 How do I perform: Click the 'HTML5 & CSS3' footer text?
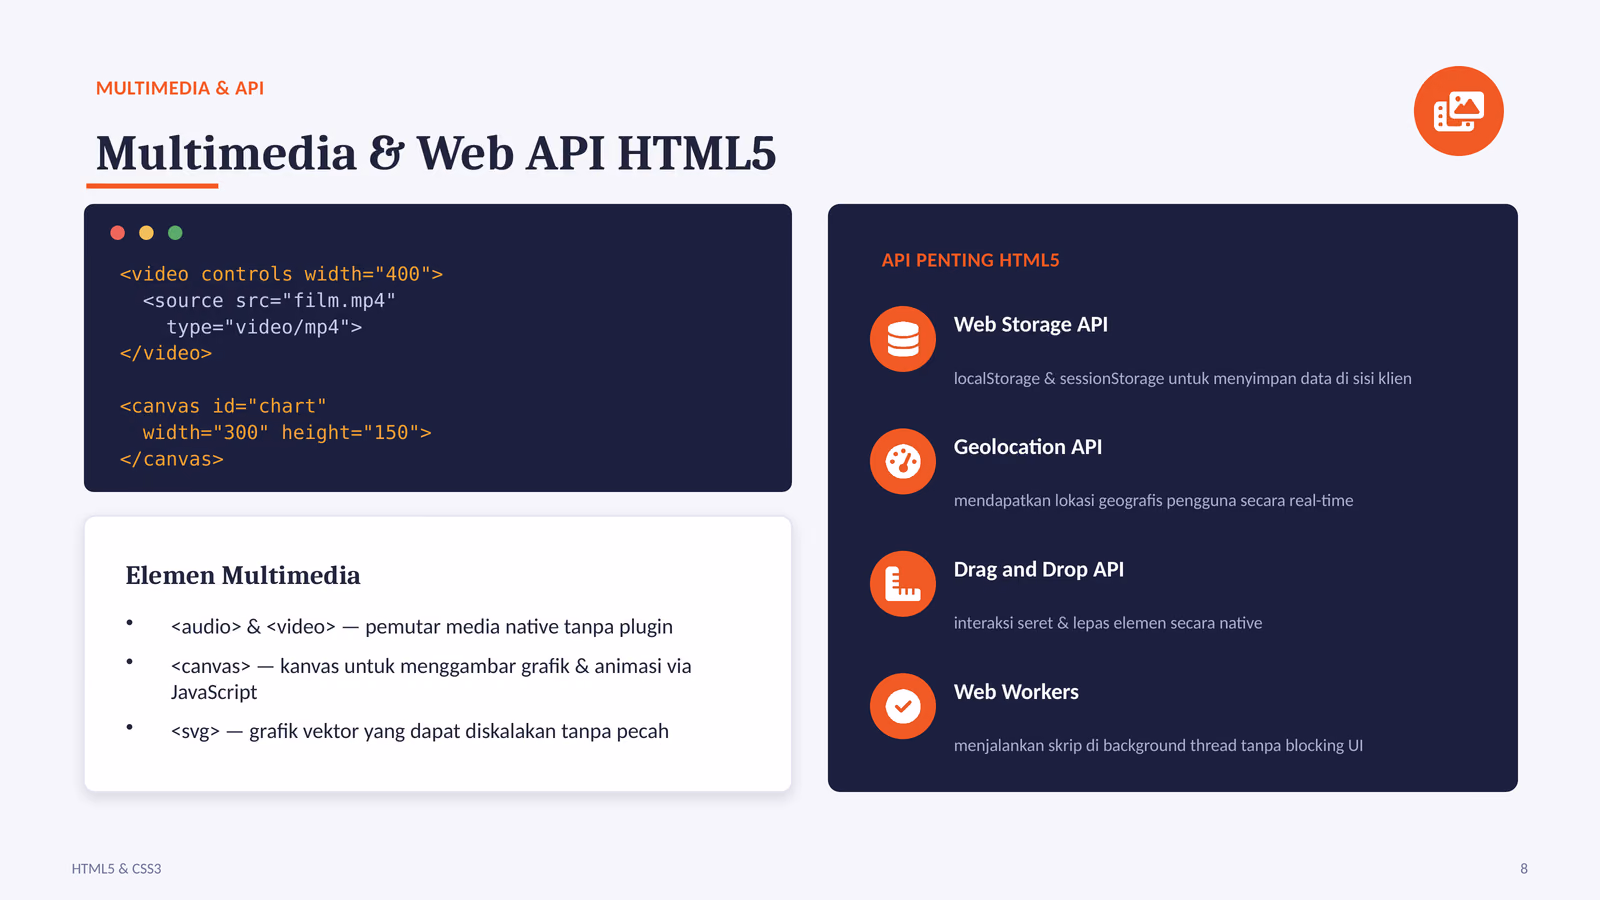coord(116,869)
